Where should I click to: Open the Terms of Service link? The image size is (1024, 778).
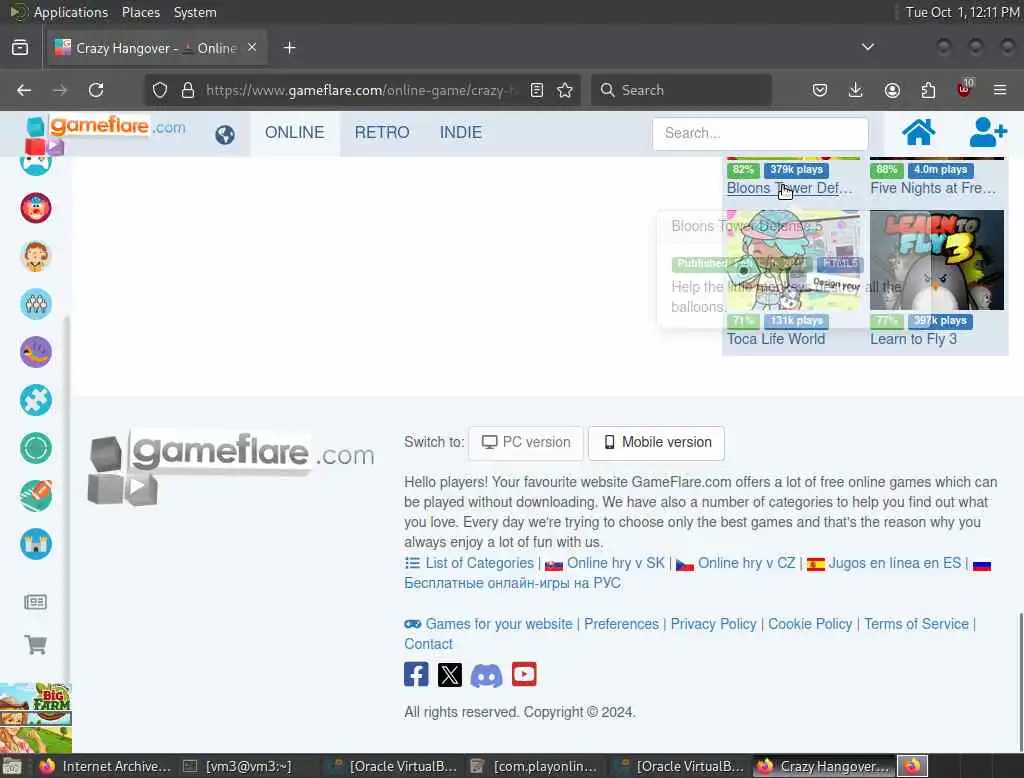coord(916,624)
